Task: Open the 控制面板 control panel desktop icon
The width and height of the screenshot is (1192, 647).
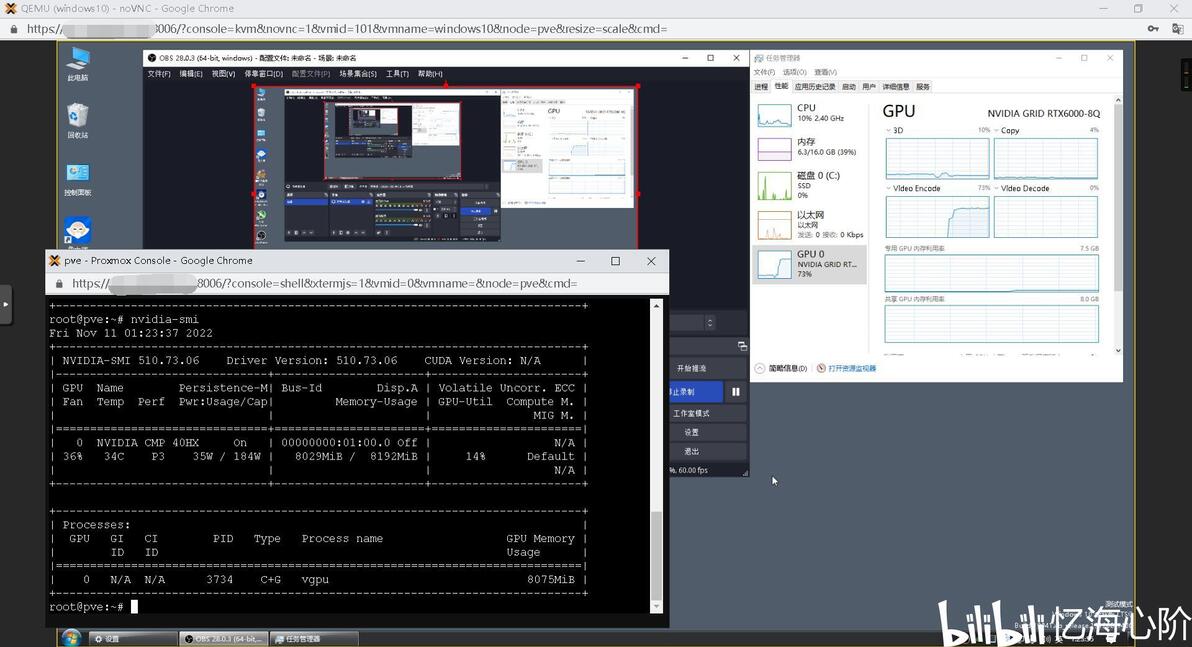Action: point(78,179)
